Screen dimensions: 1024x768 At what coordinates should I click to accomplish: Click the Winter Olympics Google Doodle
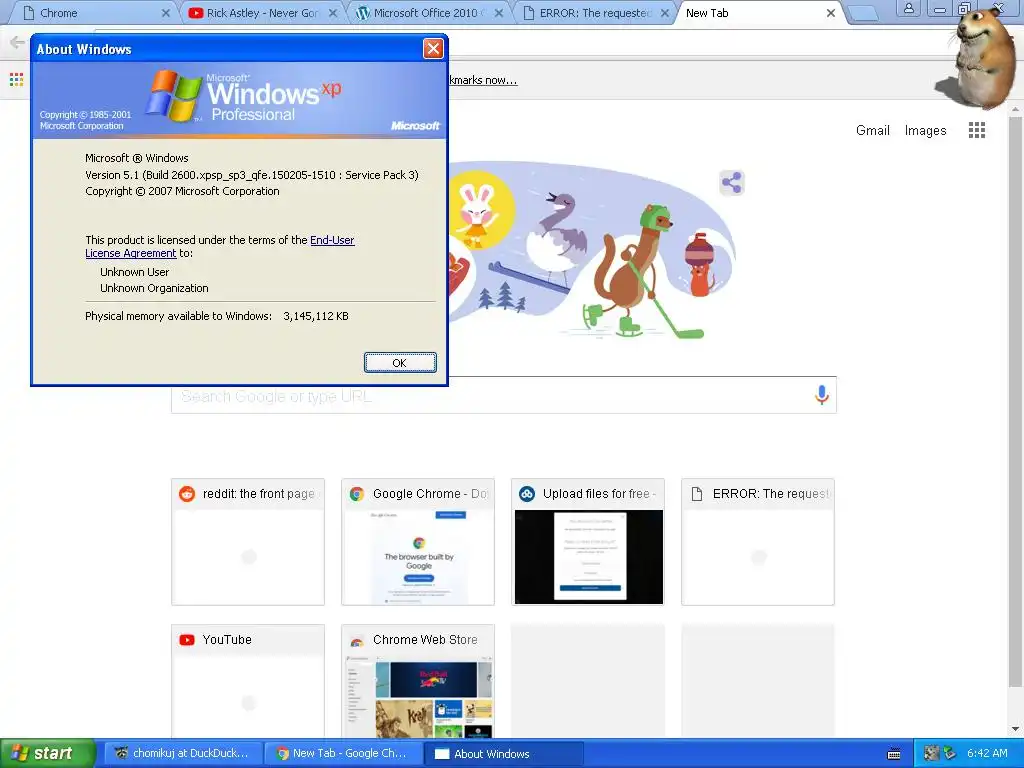pyautogui.click(x=593, y=250)
